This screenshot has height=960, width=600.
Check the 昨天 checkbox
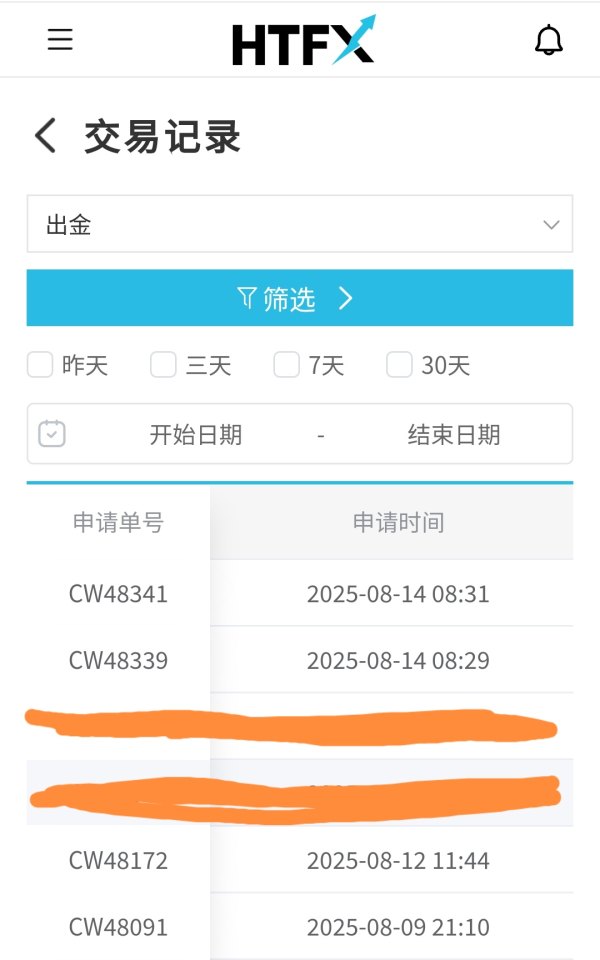pos(40,365)
